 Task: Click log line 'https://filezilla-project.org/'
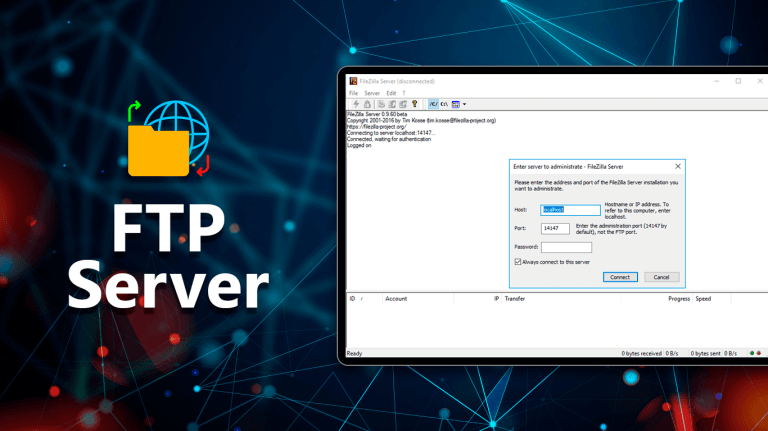tap(376, 127)
